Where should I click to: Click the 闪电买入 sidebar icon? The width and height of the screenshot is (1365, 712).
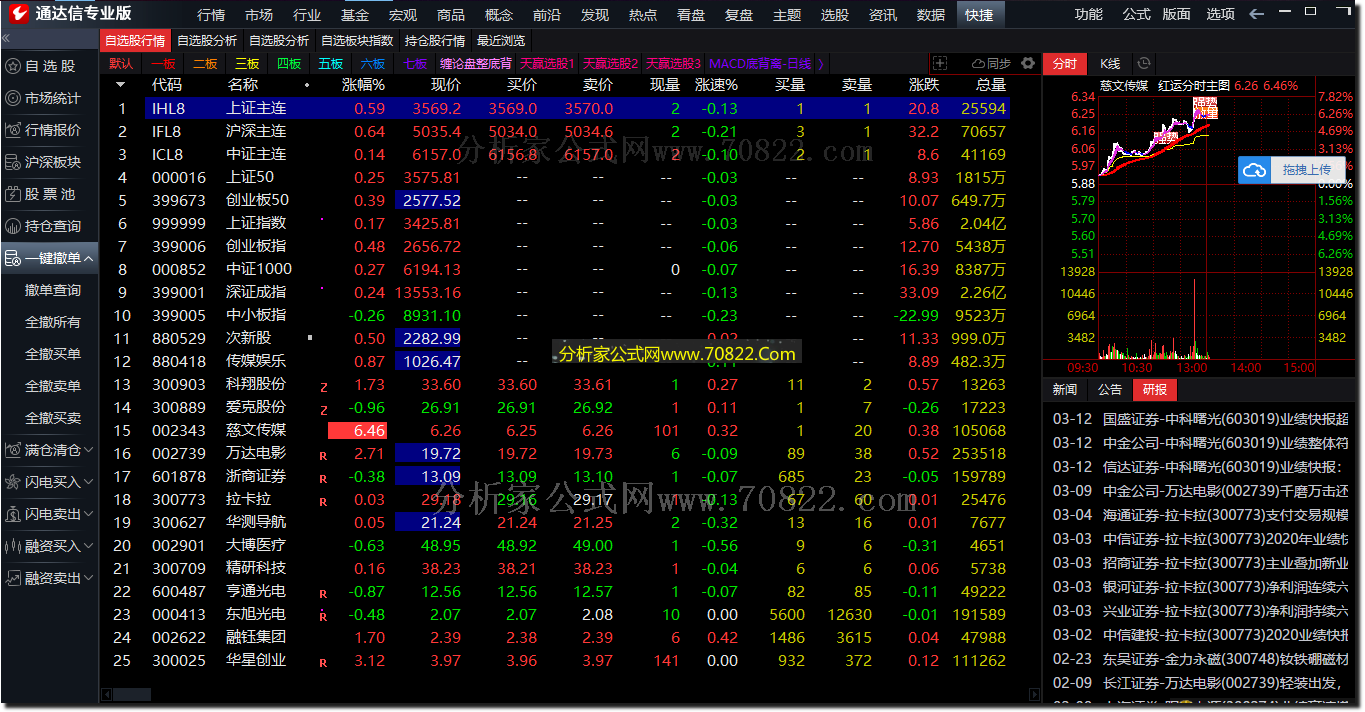(x=12, y=482)
